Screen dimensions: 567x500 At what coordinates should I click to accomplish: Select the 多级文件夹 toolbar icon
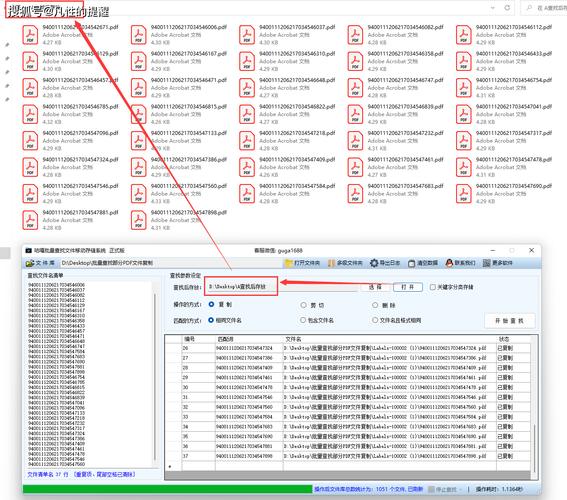tap(331, 263)
